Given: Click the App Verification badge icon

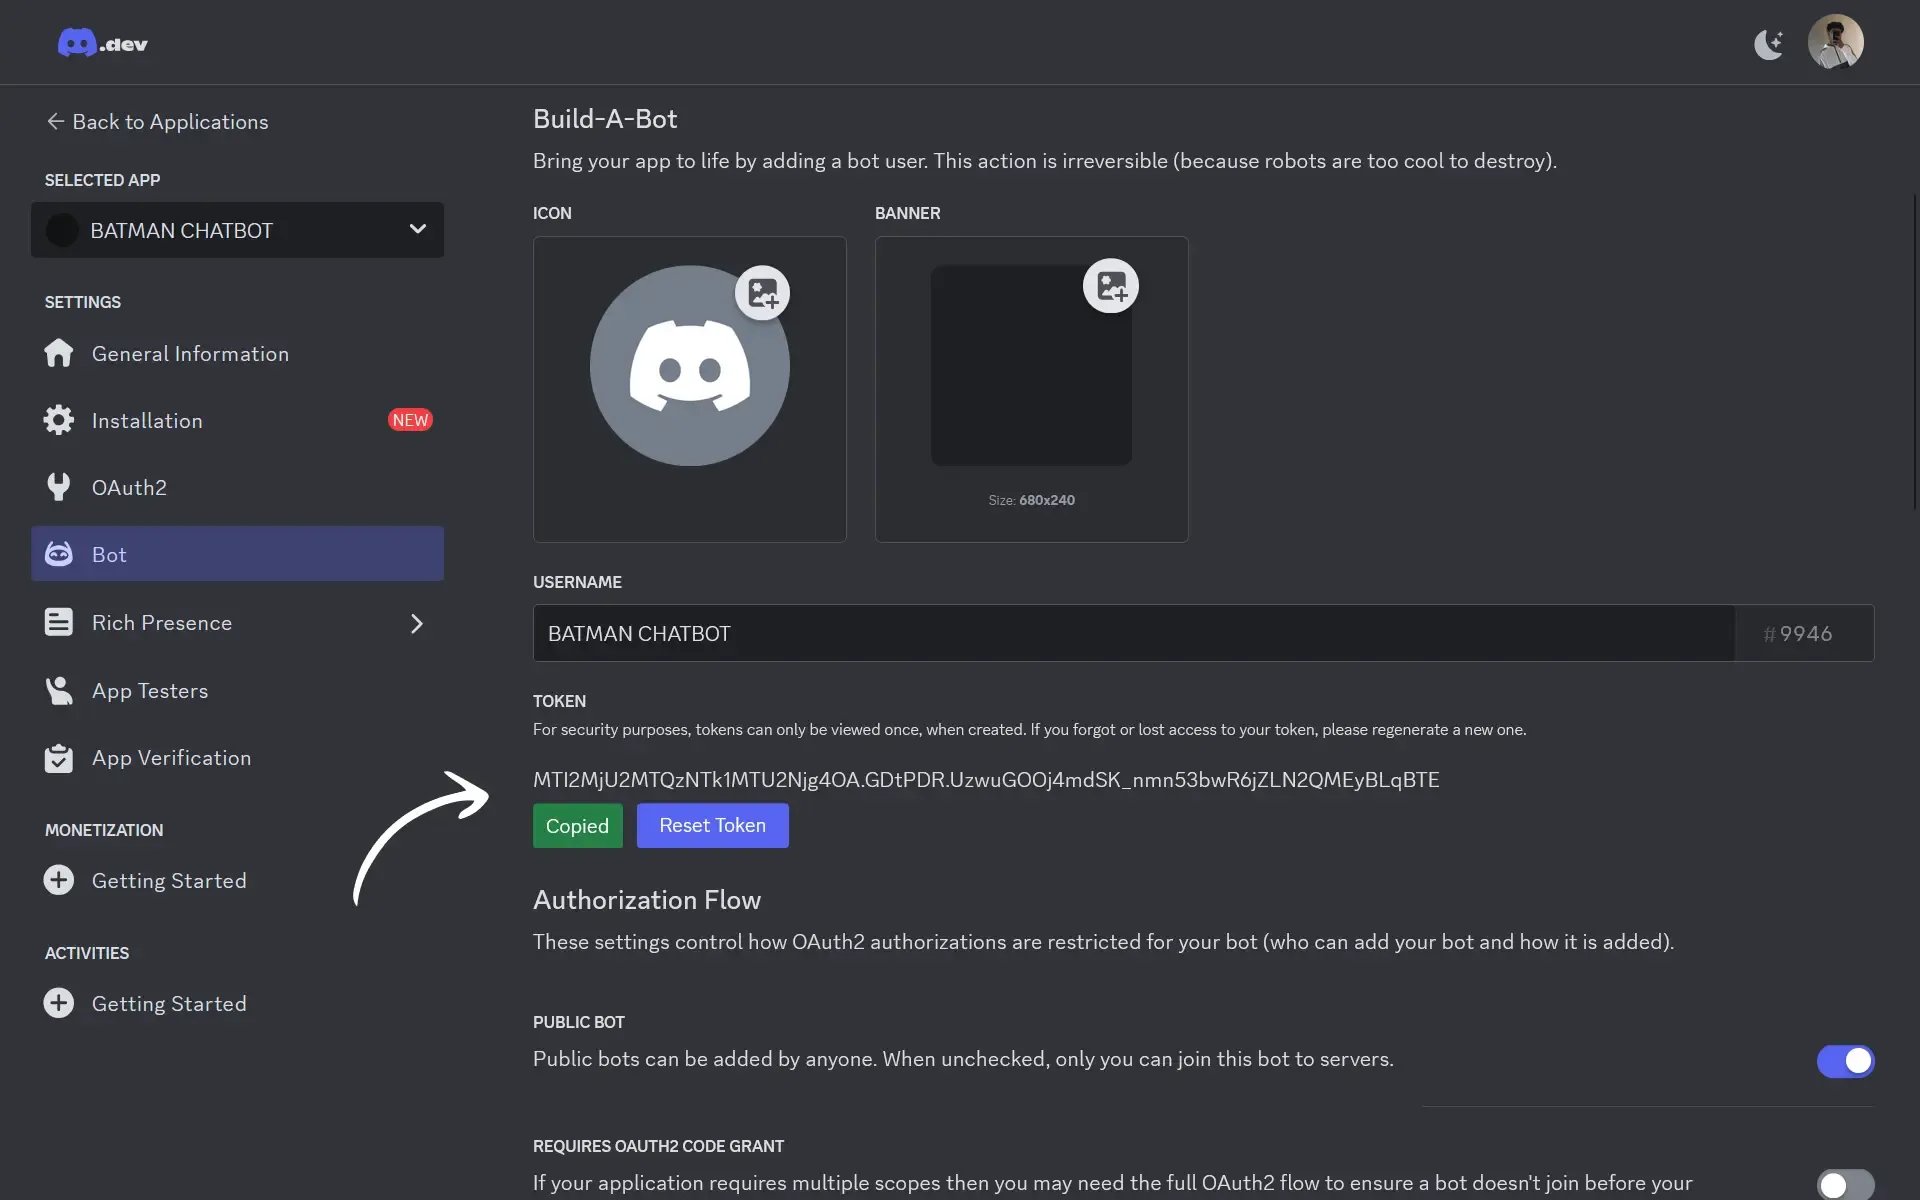Looking at the screenshot, I should click(58, 757).
